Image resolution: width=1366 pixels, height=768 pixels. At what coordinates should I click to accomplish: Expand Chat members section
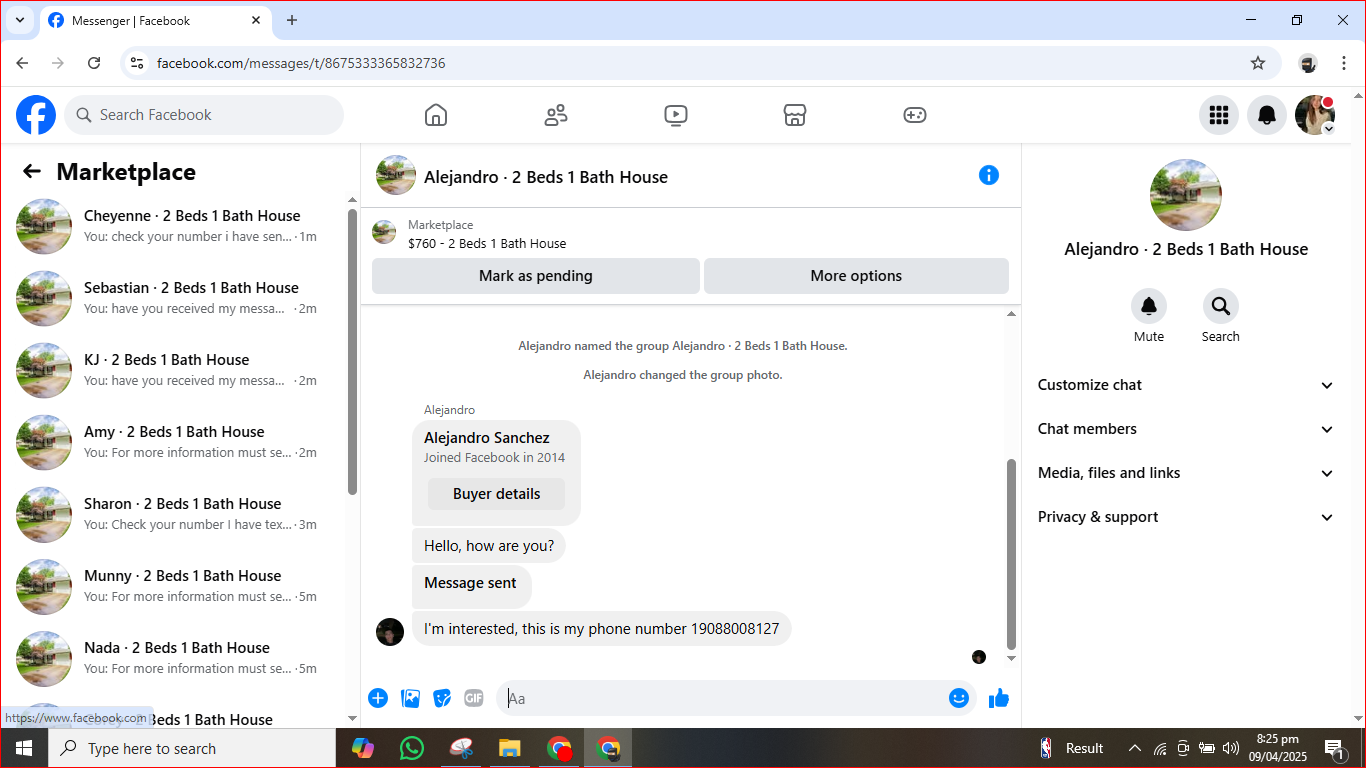tap(1186, 429)
